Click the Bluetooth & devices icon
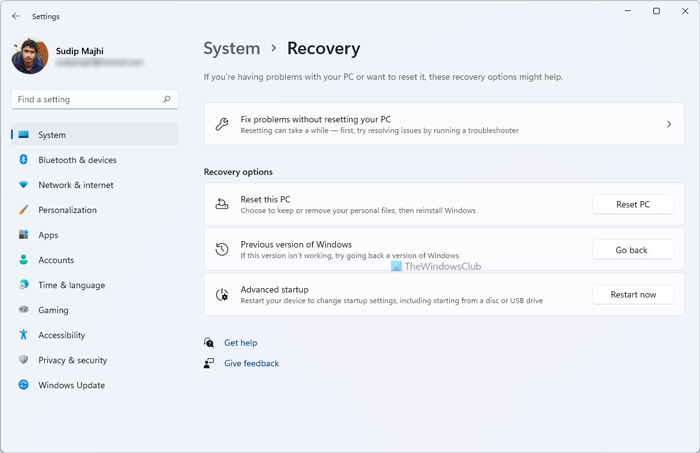Screen dimensions: 700x453 tap(23, 160)
